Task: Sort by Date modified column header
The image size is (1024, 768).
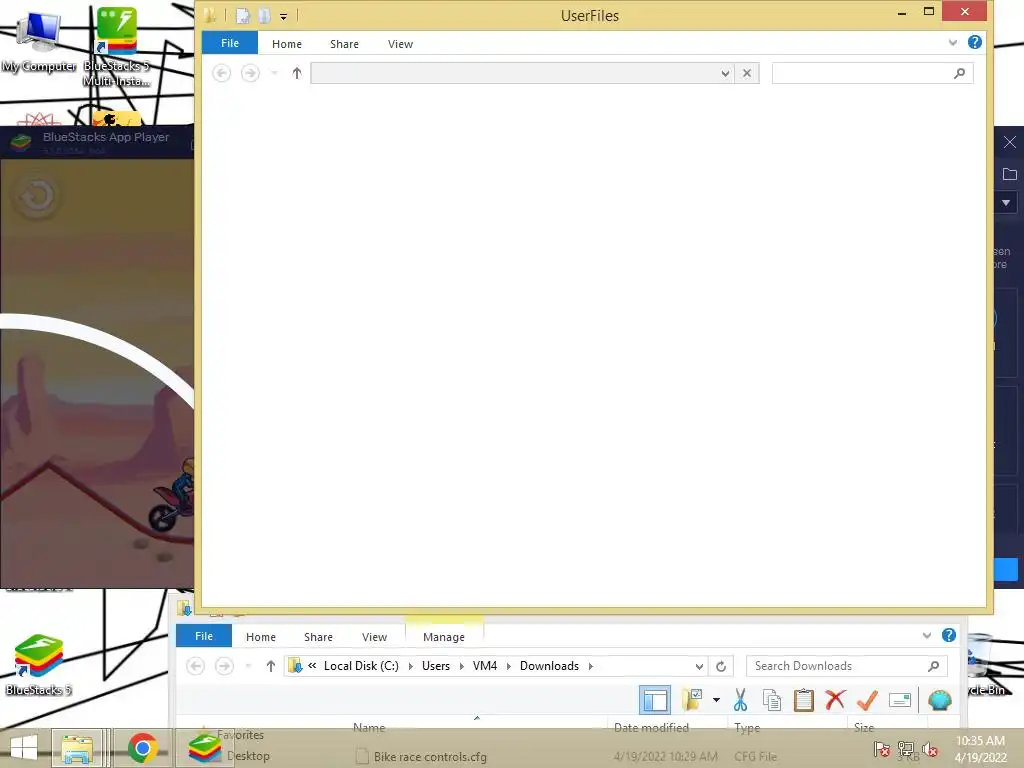Action: coord(651,728)
